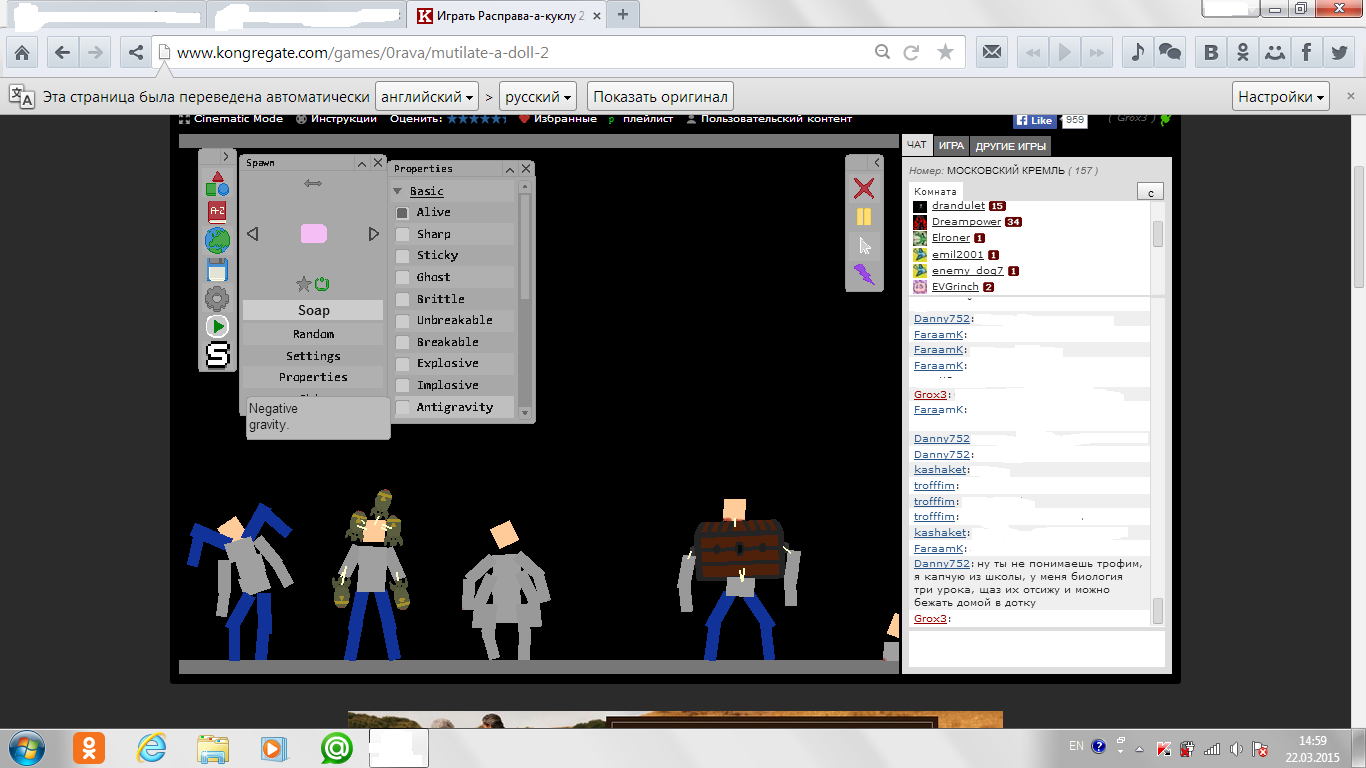The height and width of the screenshot is (768, 1366).
Task: Enable the Antigravity checkbox
Action: coord(402,407)
